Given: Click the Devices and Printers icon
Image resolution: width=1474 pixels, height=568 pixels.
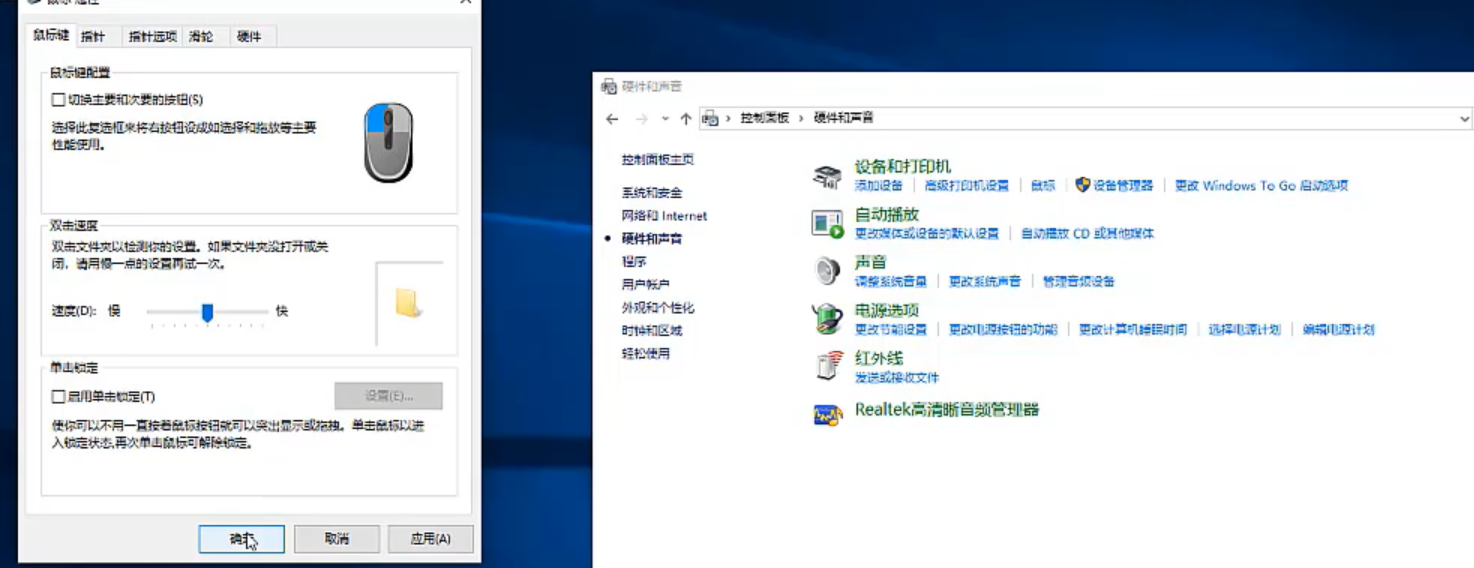Looking at the screenshot, I should coord(827,177).
